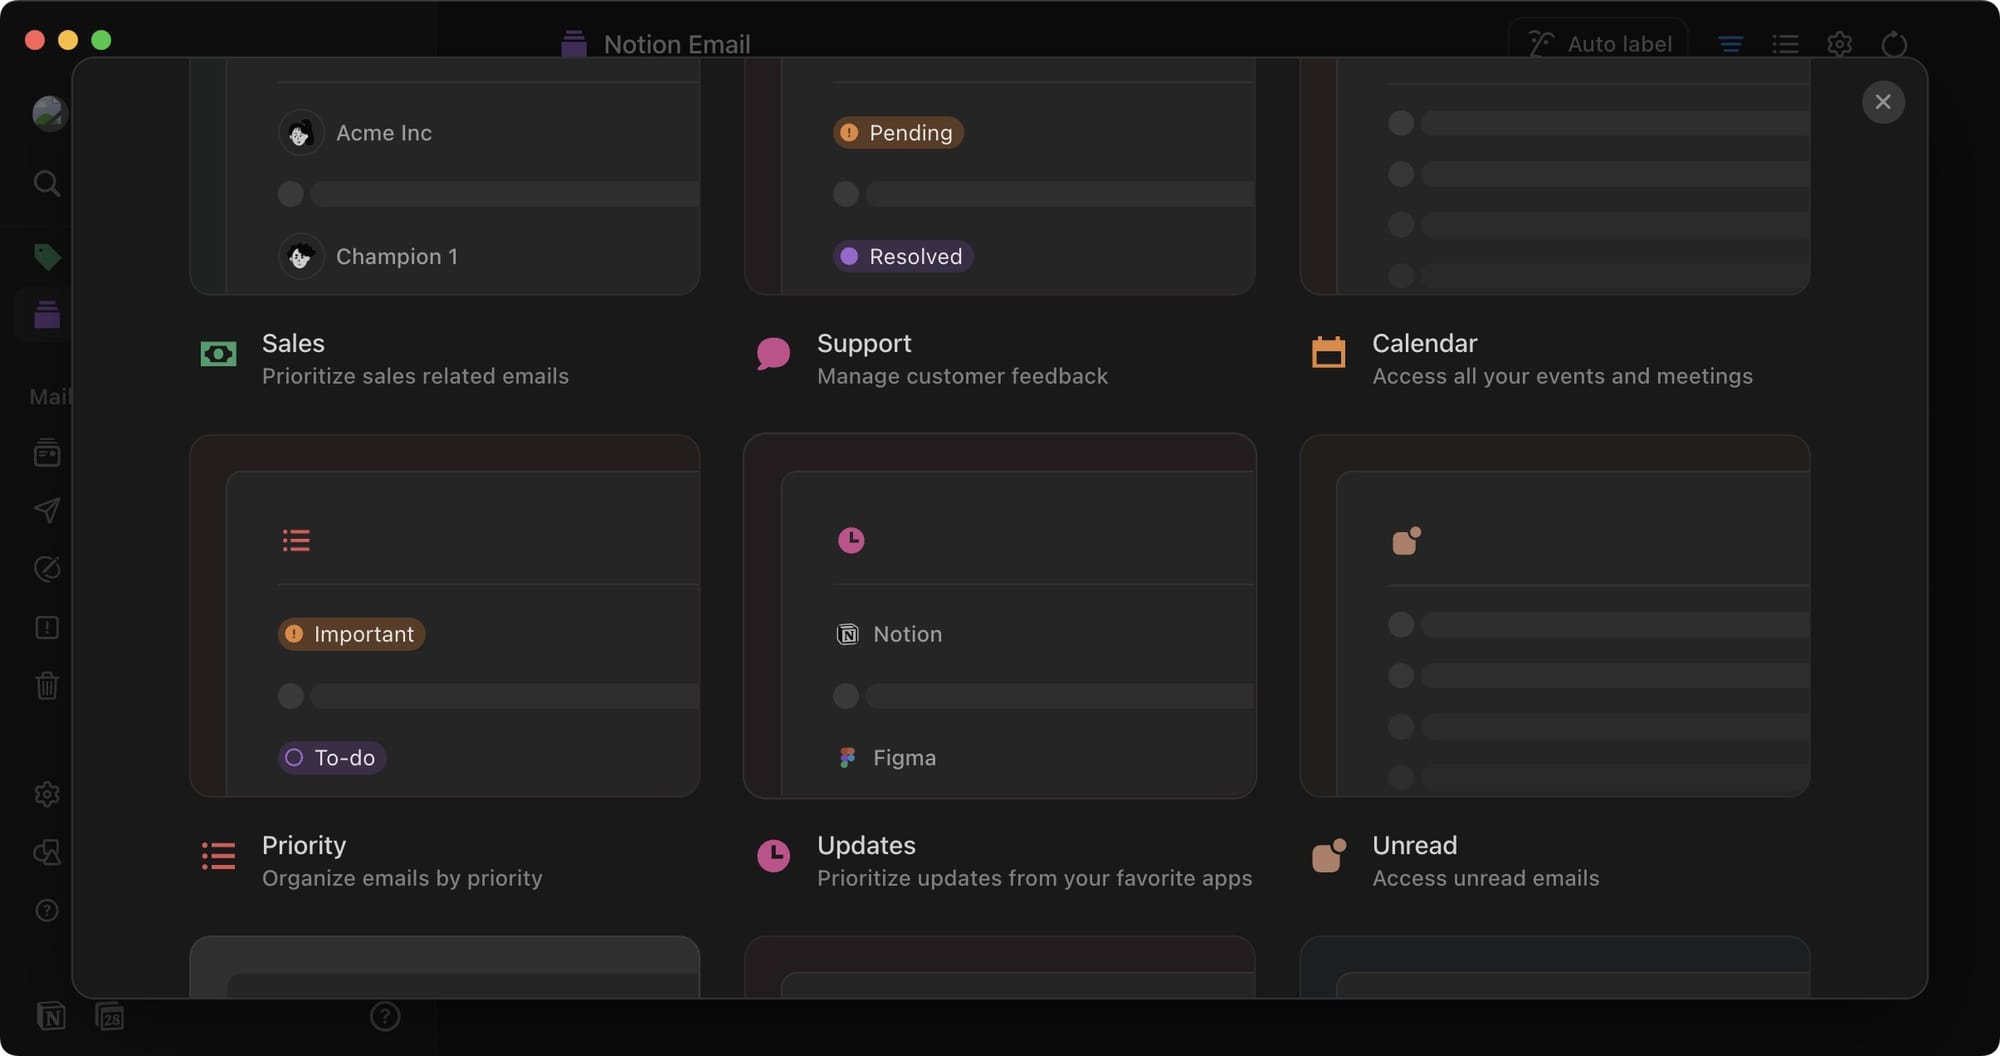Image resolution: width=2000 pixels, height=1056 pixels.
Task: Select the purple Notion Email inbox icon
Action: click(x=47, y=315)
